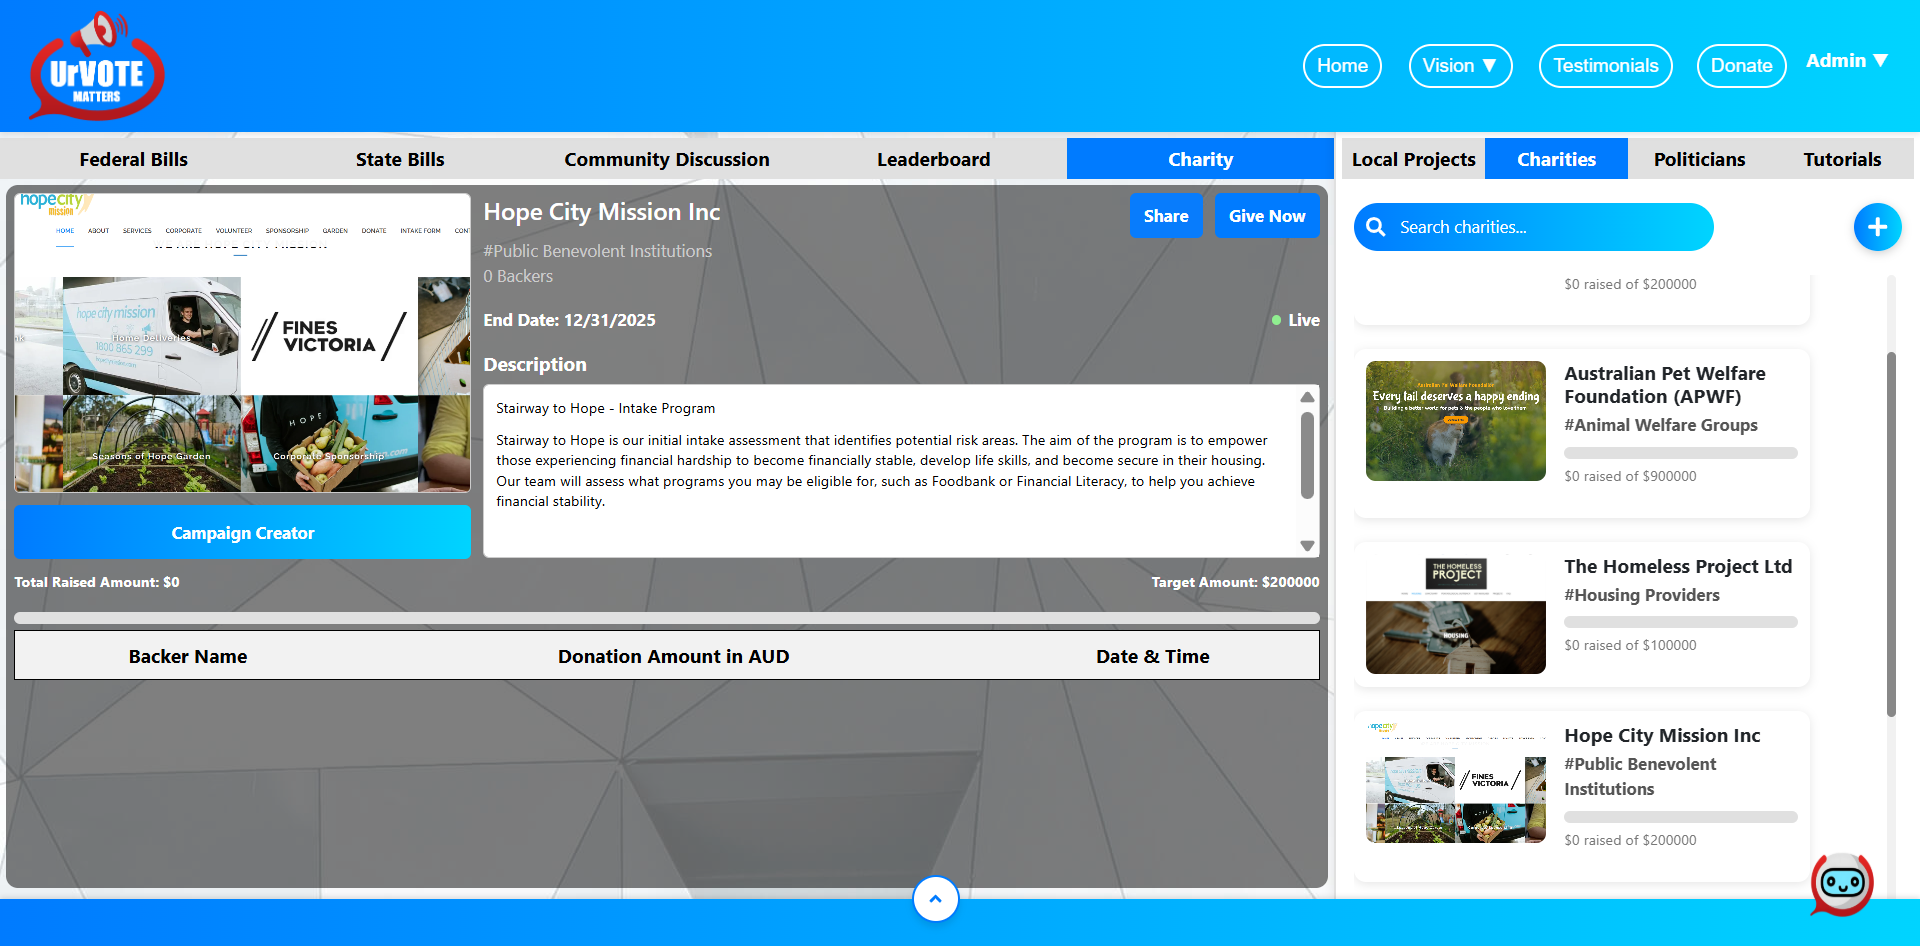Click the scroll-to-top chevron button
This screenshot has width=1920, height=946.
[x=935, y=899]
